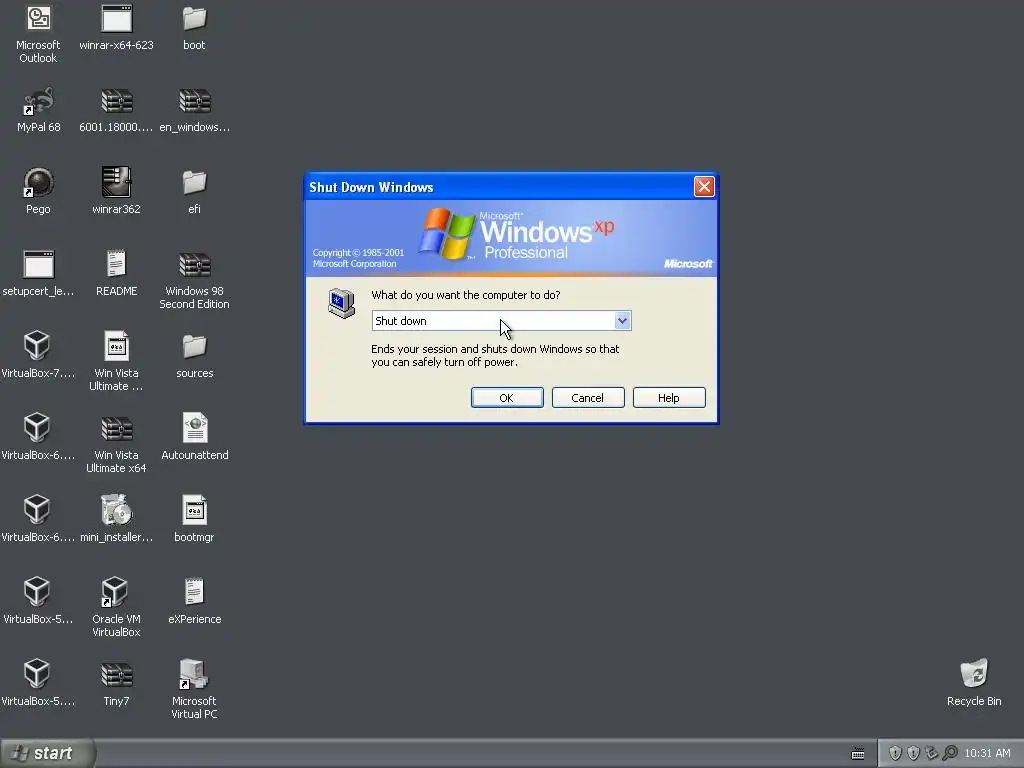1024x768 pixels.
Task: Launch the MyPal 68 browser shortcut
Action: [38, 101]
